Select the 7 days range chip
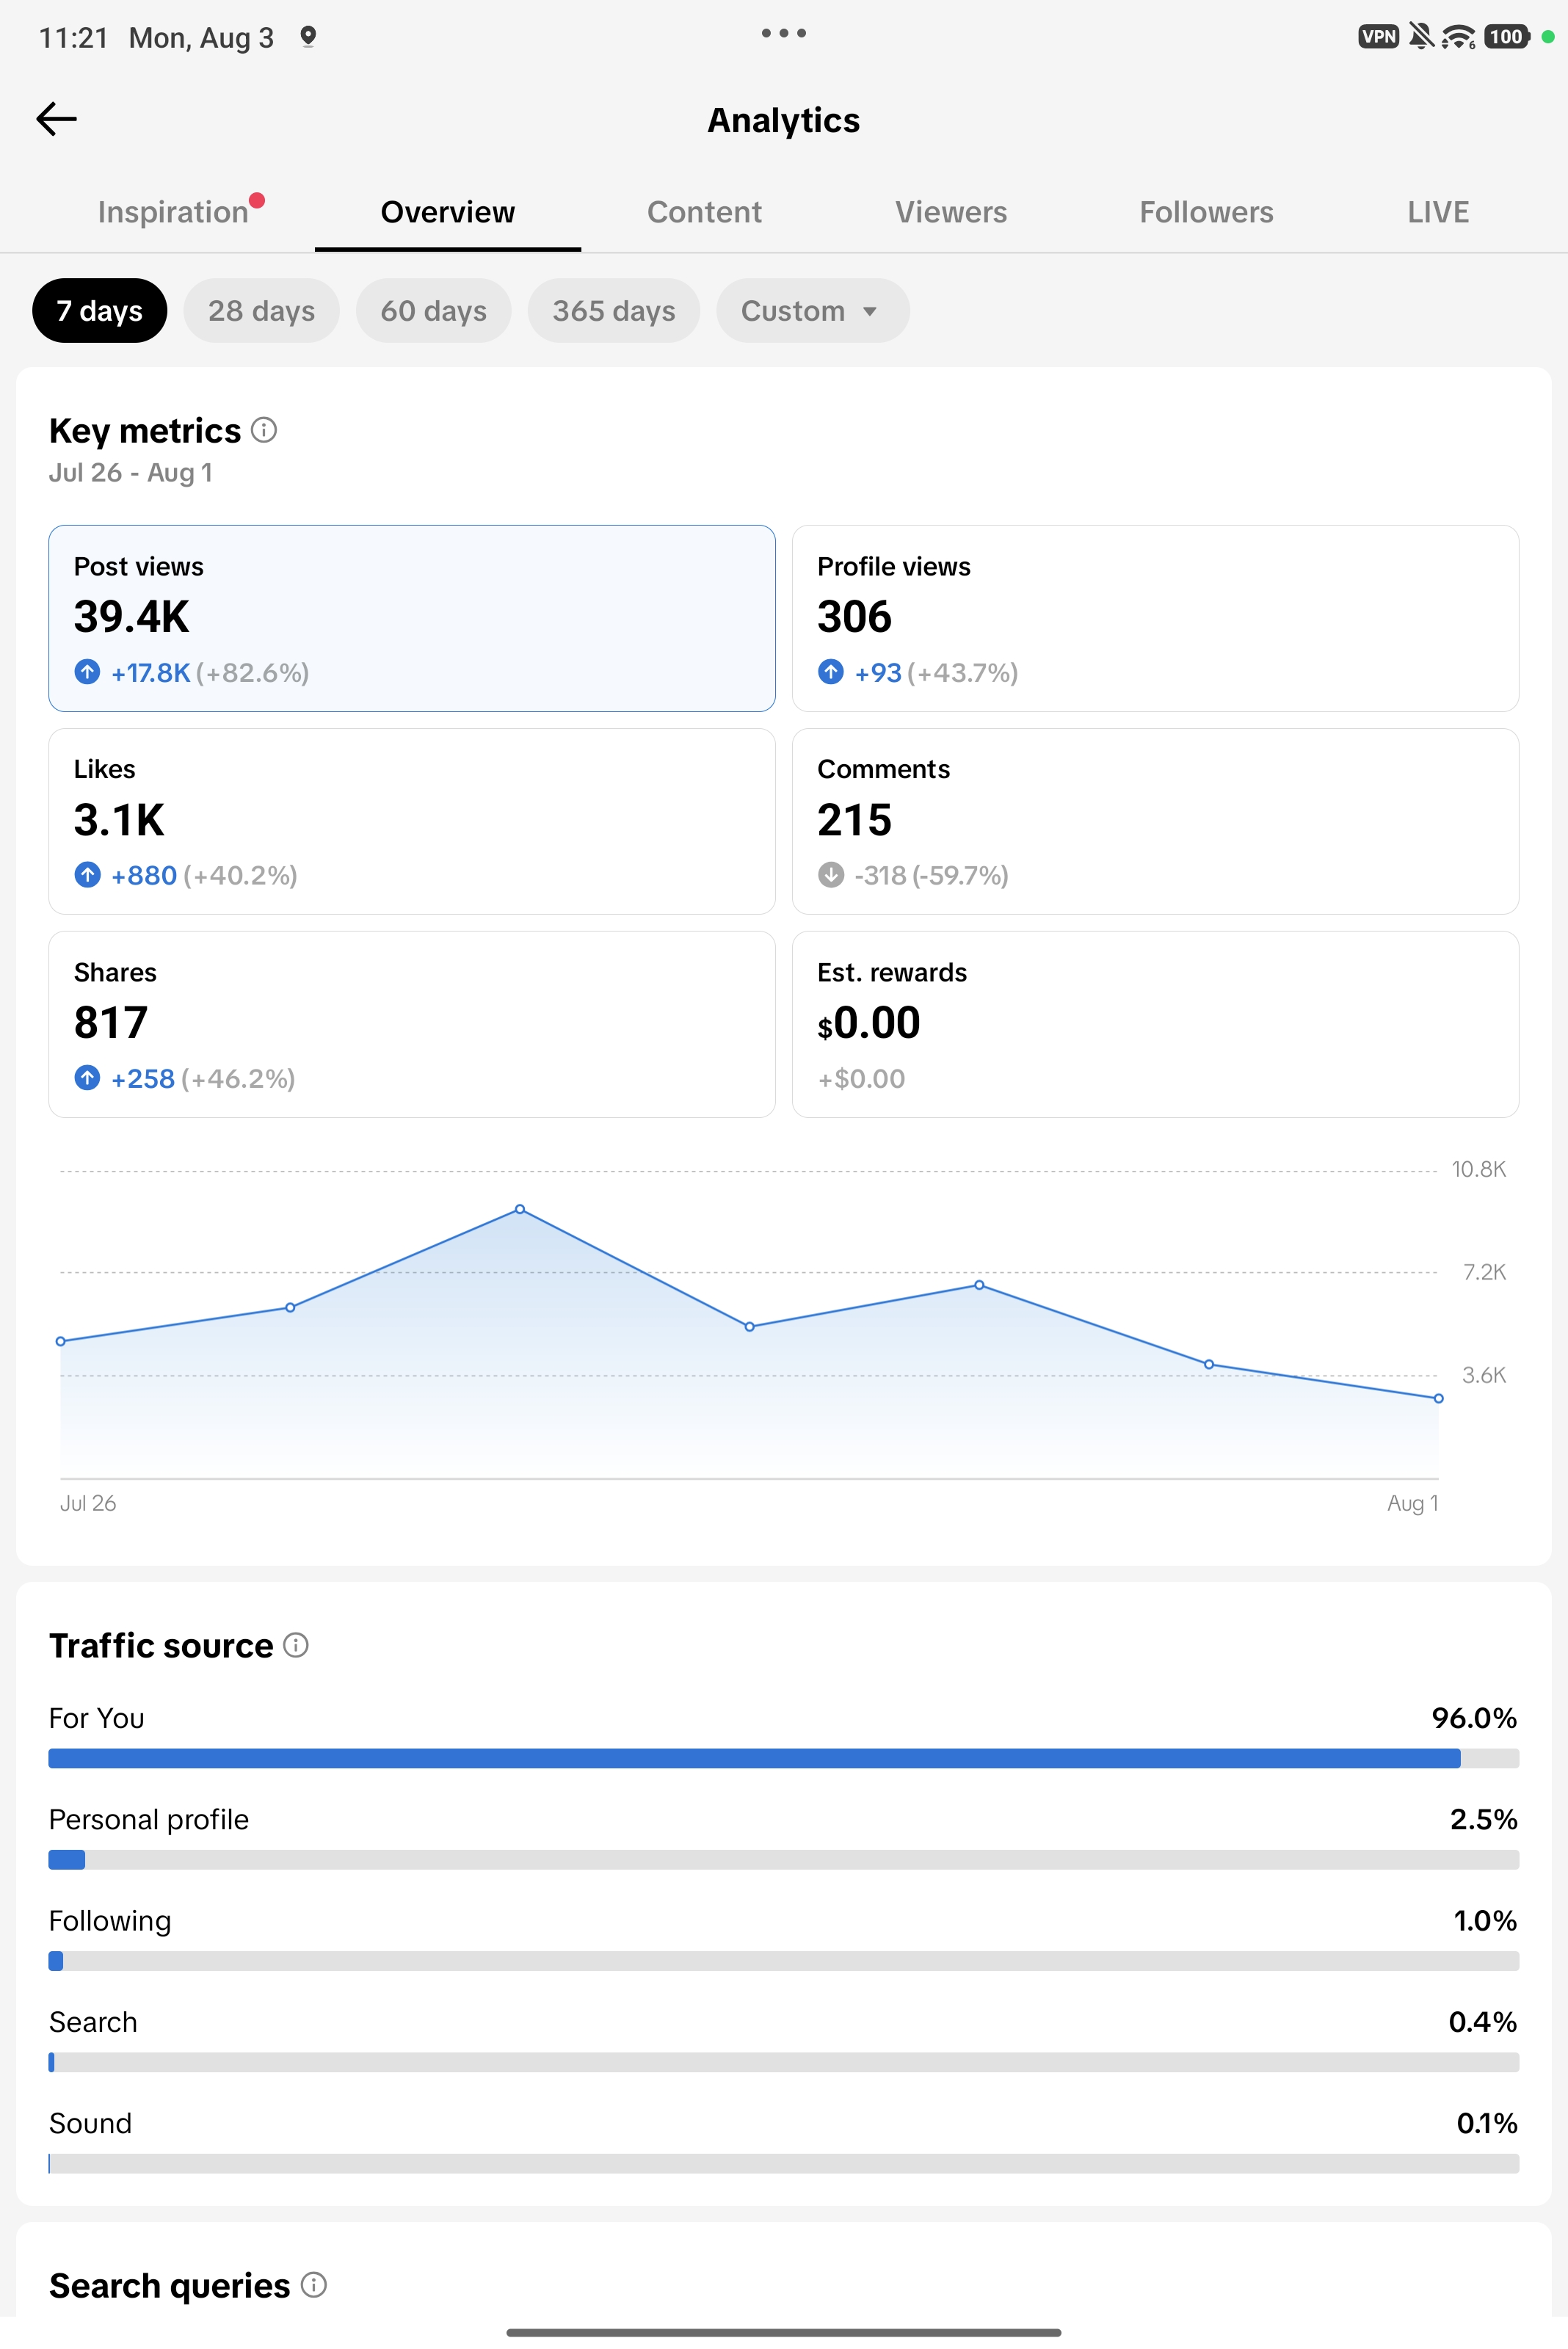Viewport: 1568px width, 2349px height. (99, 311)
